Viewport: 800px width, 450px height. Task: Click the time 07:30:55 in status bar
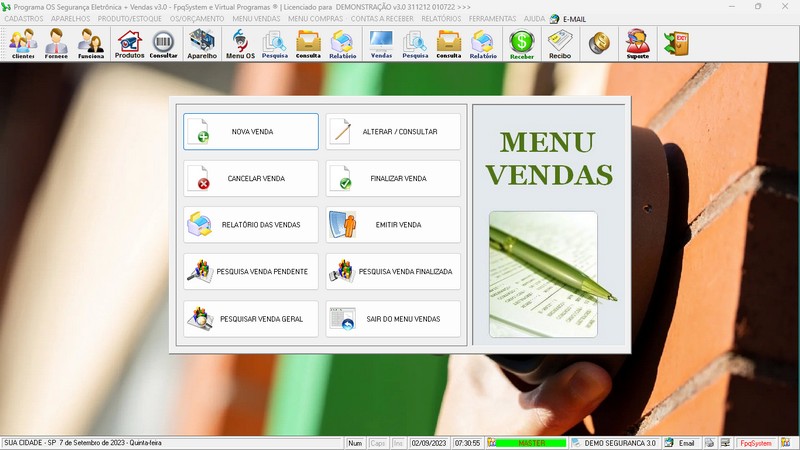467,443
